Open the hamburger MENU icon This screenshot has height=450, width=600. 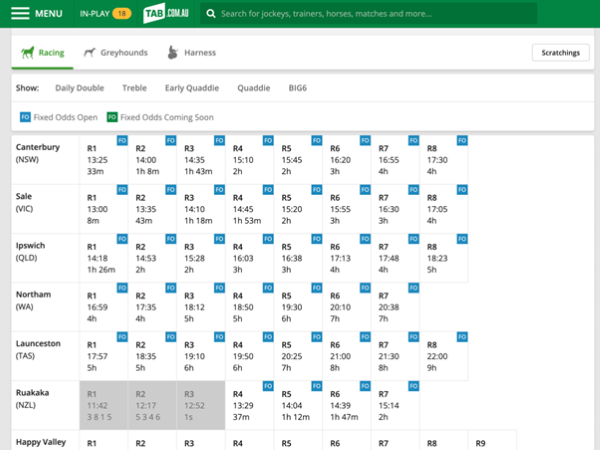(x=20, y=13)
